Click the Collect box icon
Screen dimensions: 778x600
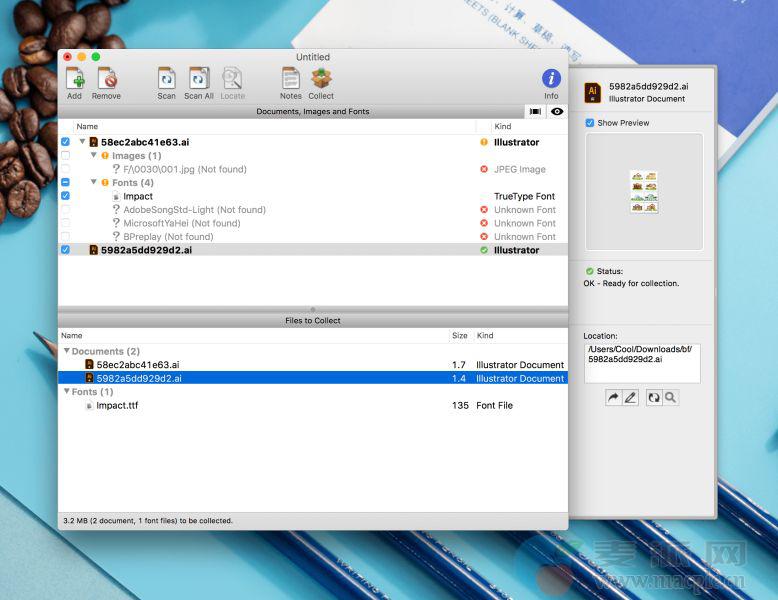click(x=321, y=79)
